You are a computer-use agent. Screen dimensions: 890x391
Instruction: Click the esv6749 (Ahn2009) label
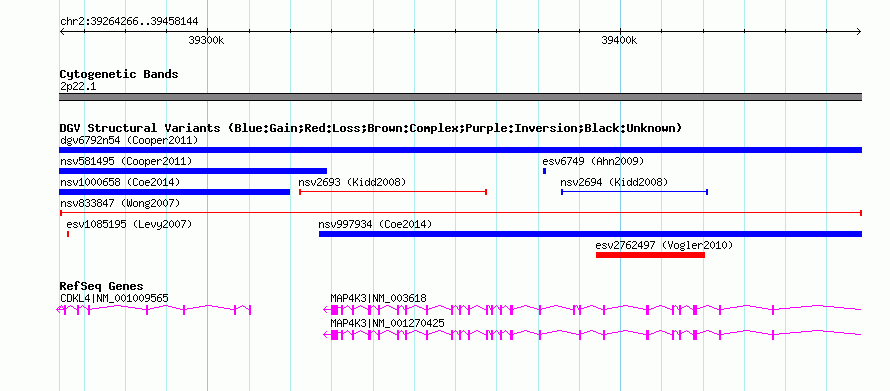click(593, 161)
